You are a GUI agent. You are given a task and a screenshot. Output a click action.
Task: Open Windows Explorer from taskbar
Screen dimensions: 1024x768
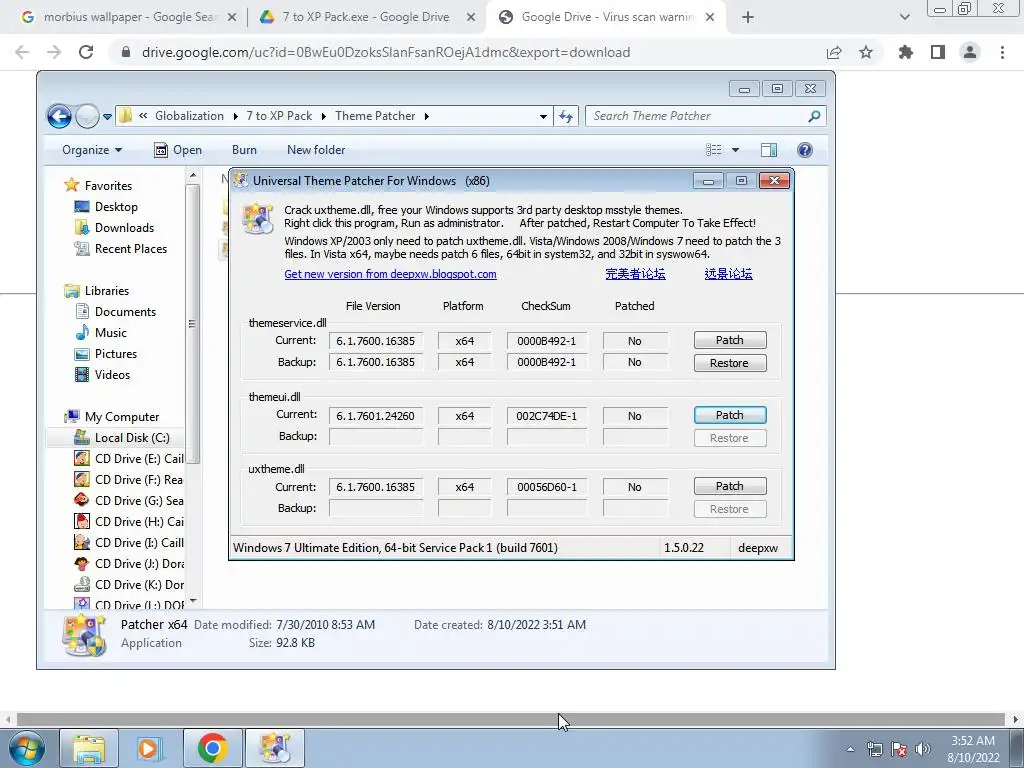point(89,748)
